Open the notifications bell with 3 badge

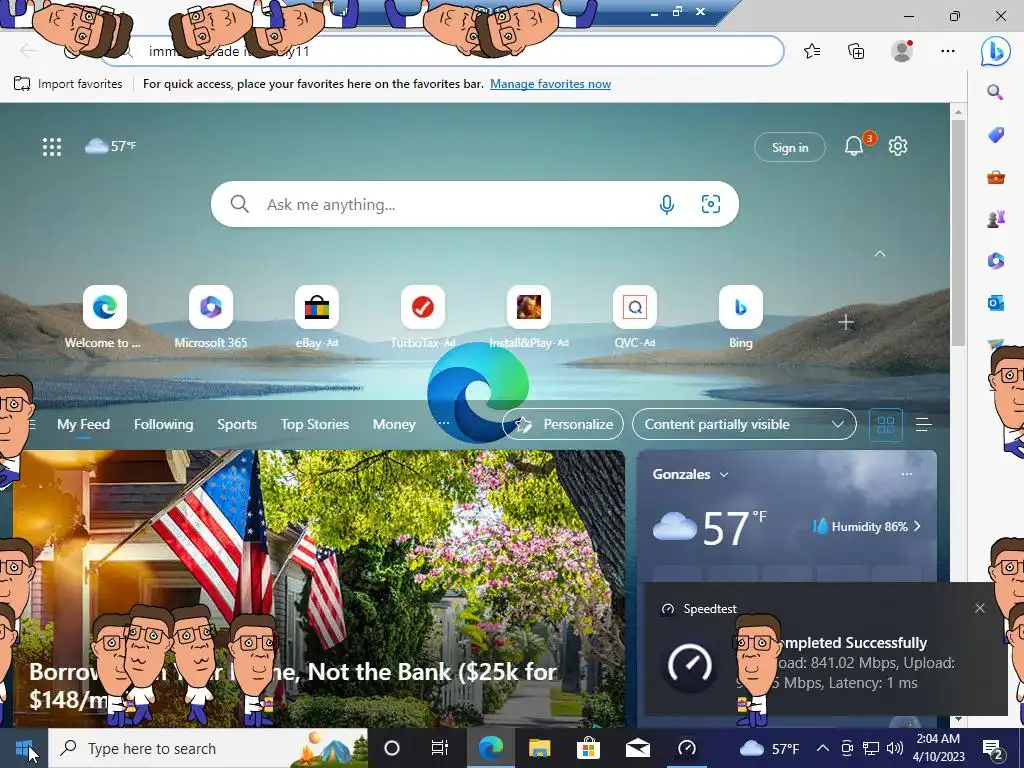pos(855,146)
